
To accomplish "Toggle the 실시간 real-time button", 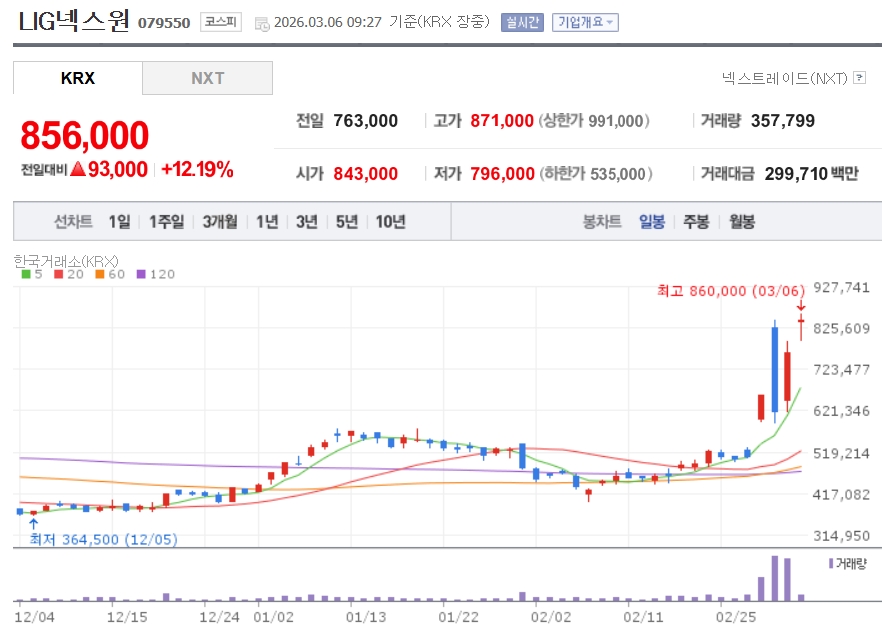I will pyautogui.click(x=522, y=22).
